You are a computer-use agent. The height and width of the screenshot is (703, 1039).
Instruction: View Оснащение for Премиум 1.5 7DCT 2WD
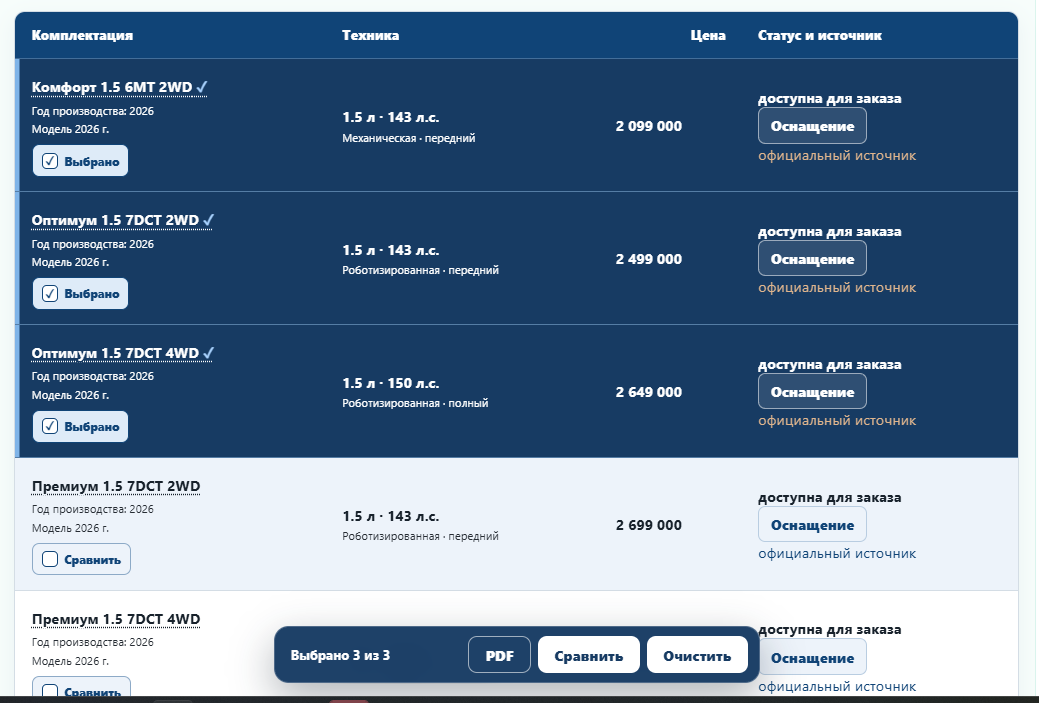812,525
